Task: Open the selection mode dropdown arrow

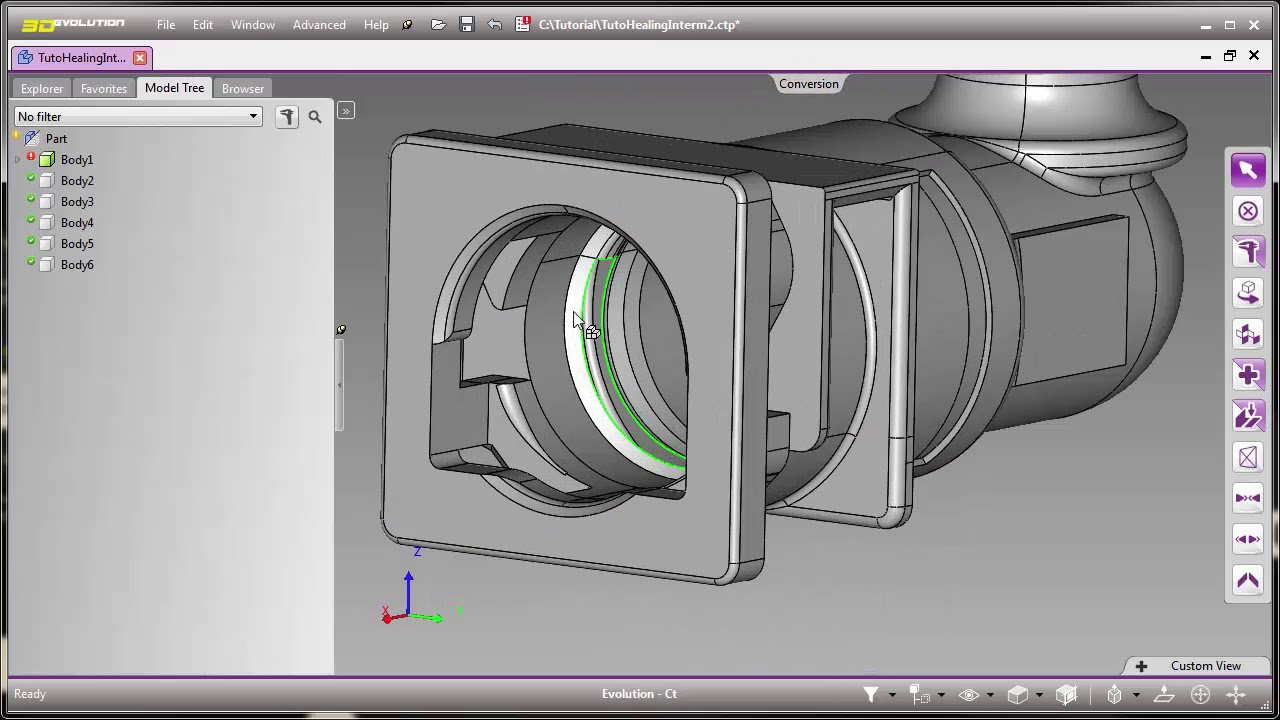Action: tap(941, 695)
